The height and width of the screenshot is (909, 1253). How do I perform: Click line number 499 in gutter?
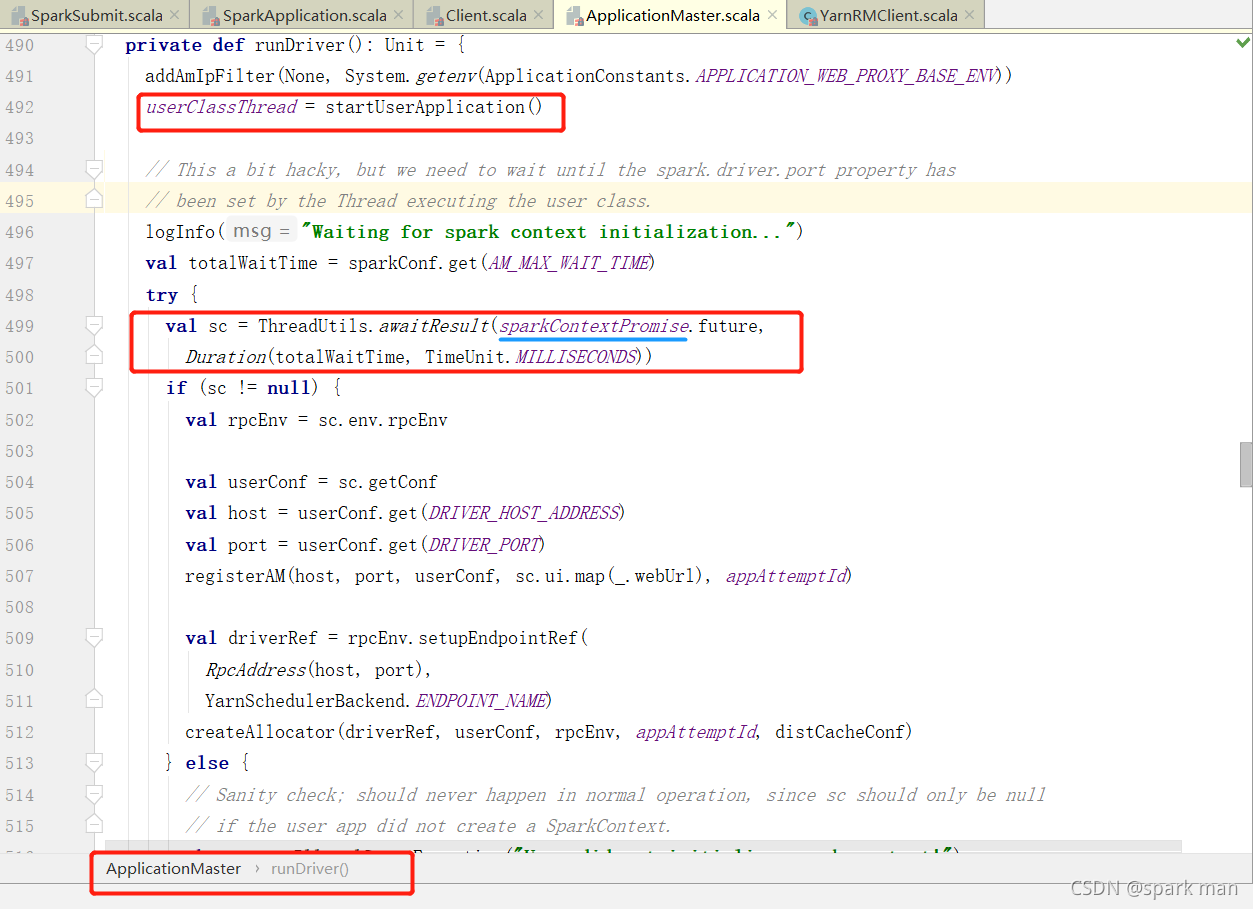pos(20,326)
